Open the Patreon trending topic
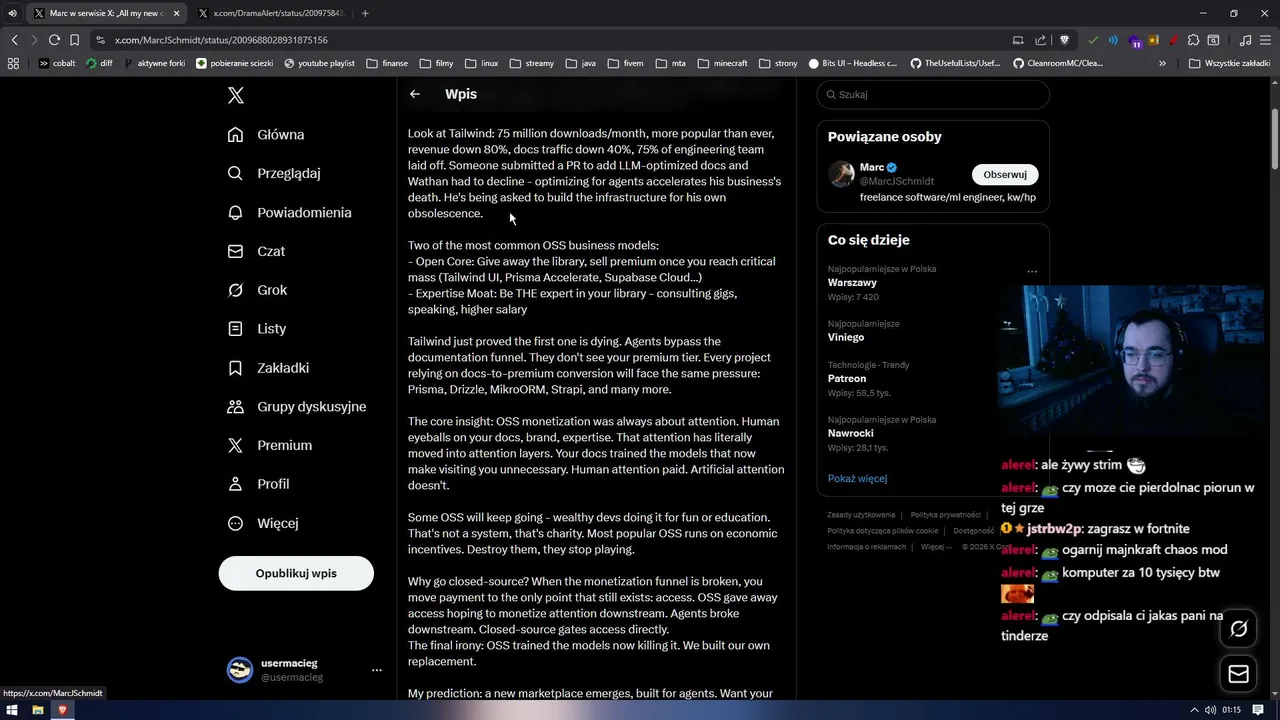Screen dimensions: 1280x720 (x=847, y=379)
